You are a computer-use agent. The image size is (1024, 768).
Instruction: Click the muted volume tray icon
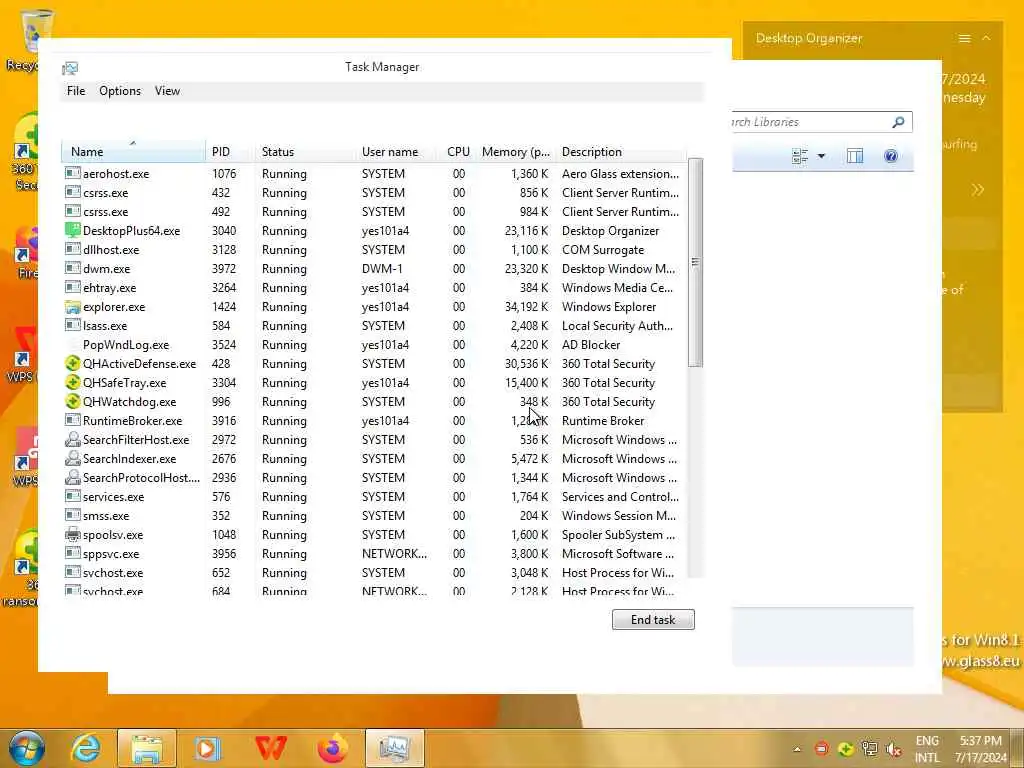[894, 749]
